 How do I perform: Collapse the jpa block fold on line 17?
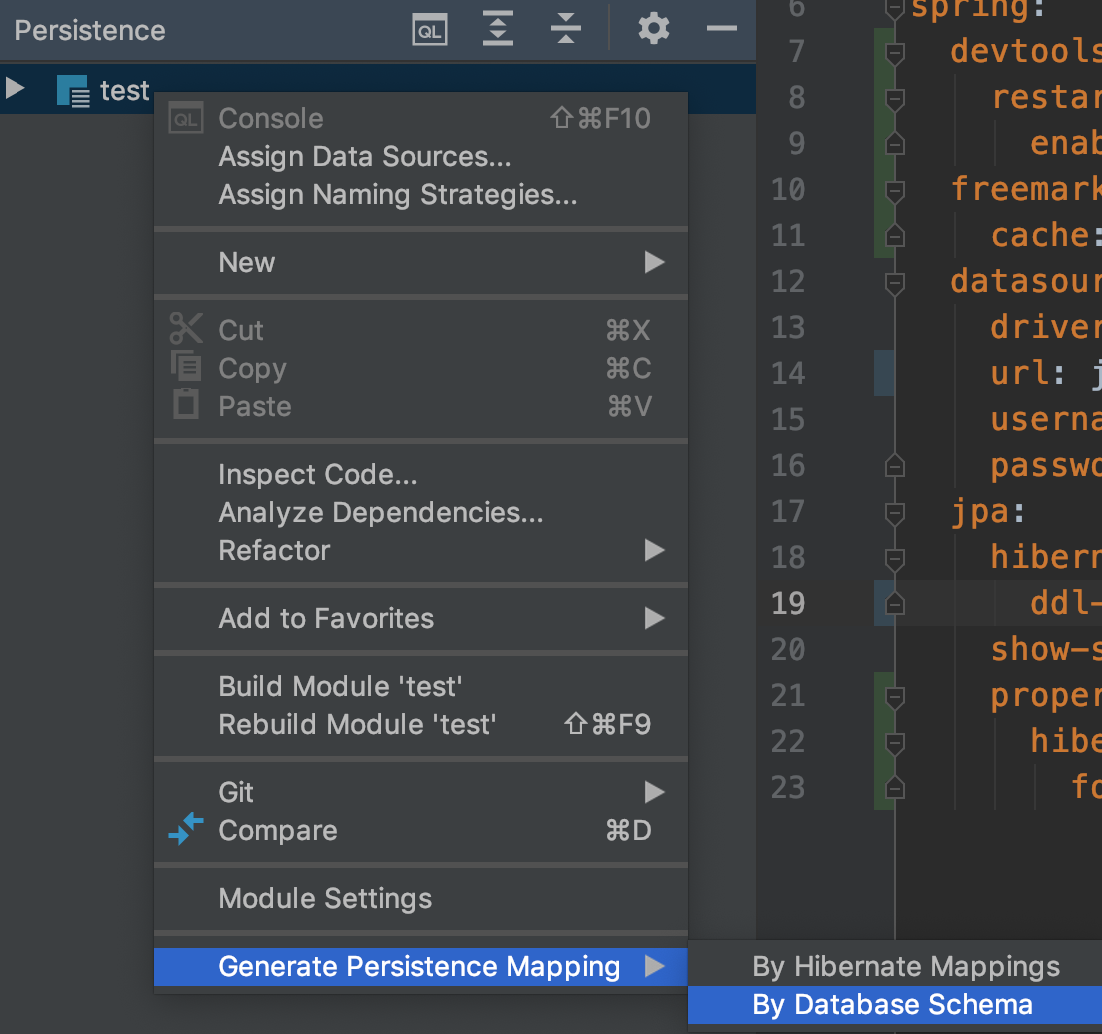(895, 513)
